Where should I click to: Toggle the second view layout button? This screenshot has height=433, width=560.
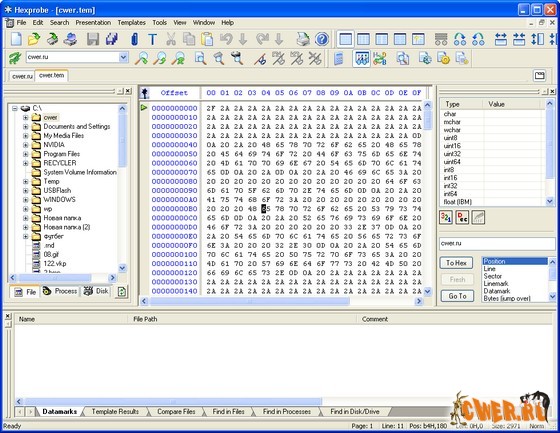click(x=363, y=39)
